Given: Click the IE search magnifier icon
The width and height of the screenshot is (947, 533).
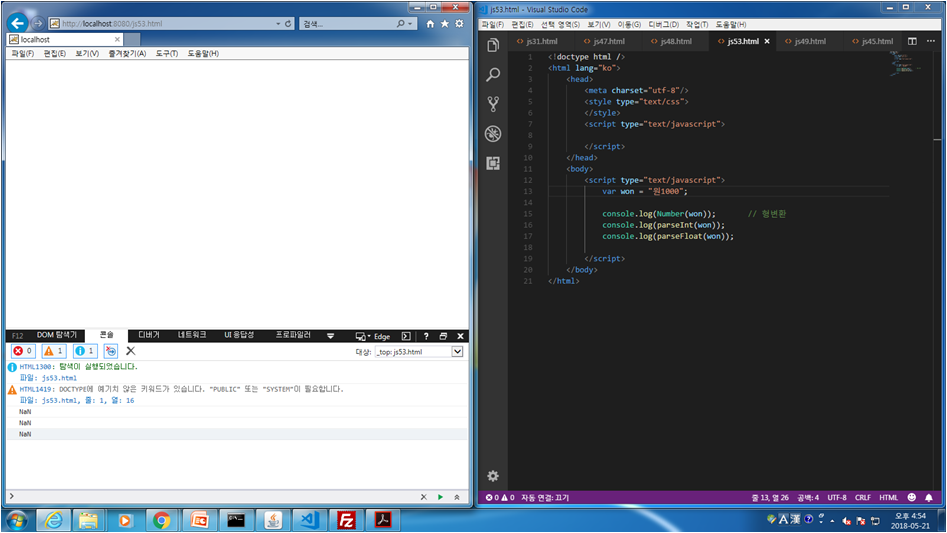Looking at the screenshot, I should click(400, 24).
